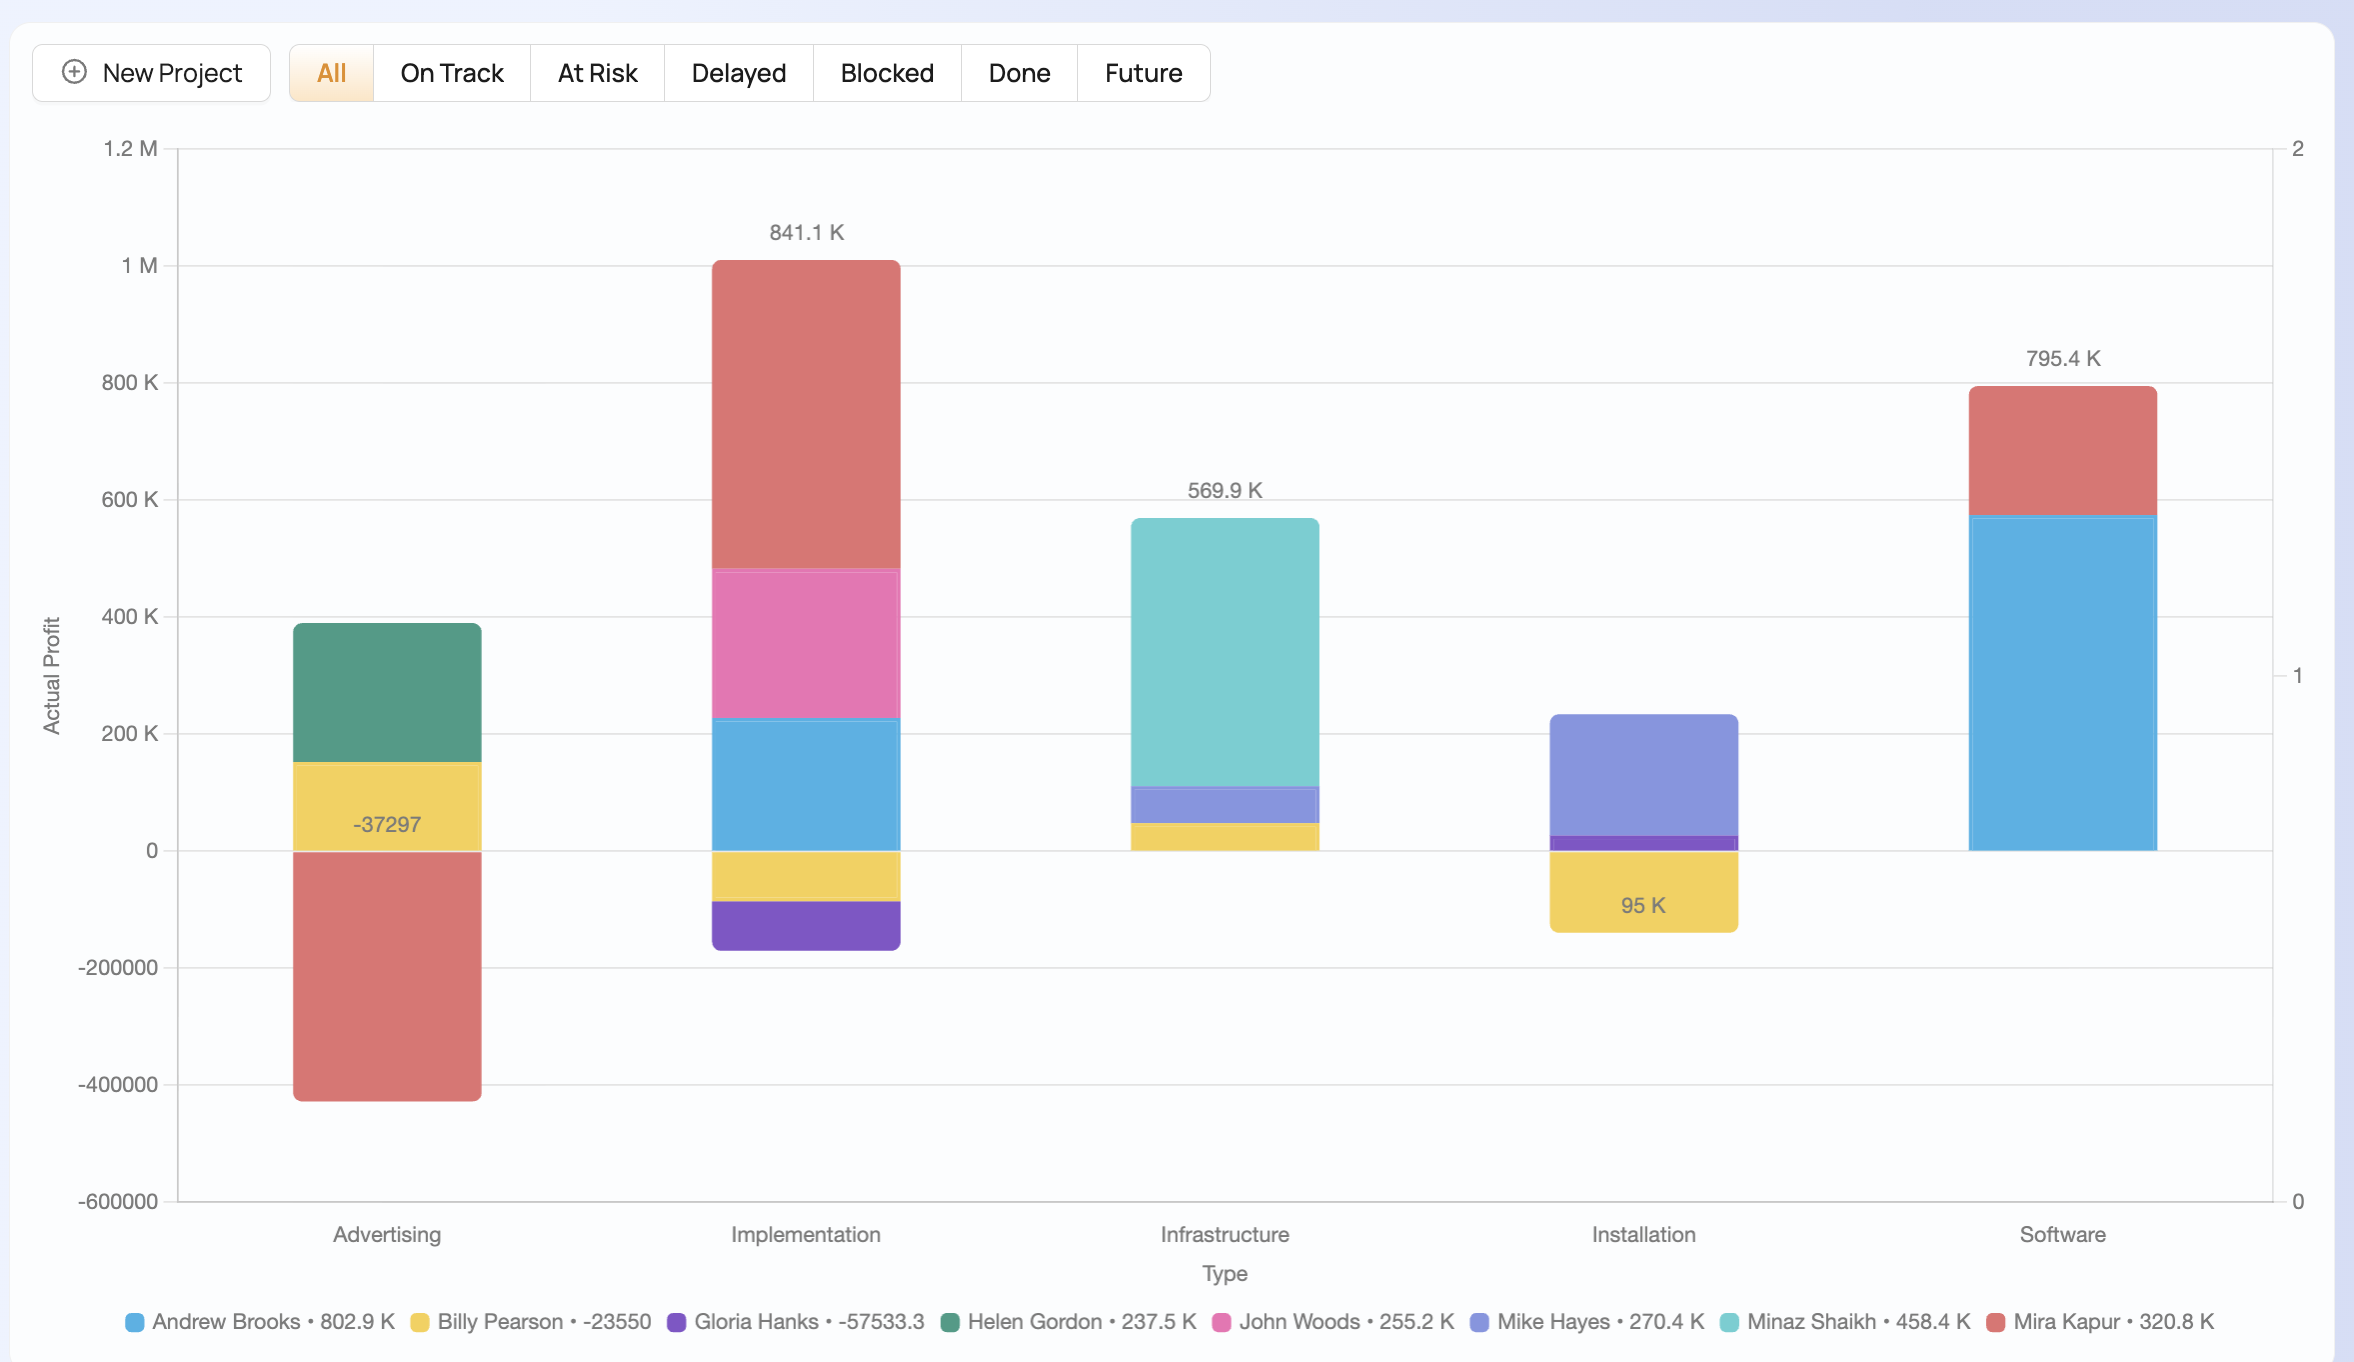The image size is (2354, 1362).
Task: Open the Blocked filter tab
Action: pyautogui.click(x=887, y=73)
